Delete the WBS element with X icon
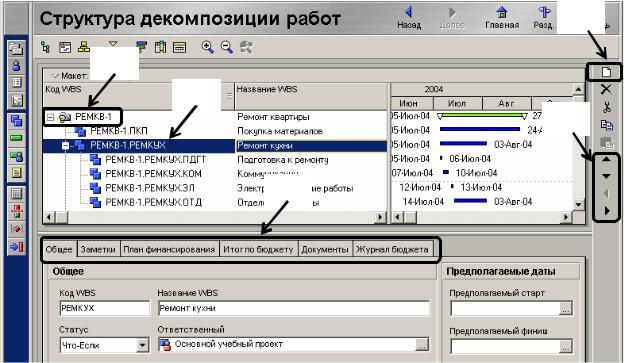The height and width of the screenshot is (363, 627). tap(606, 89)
